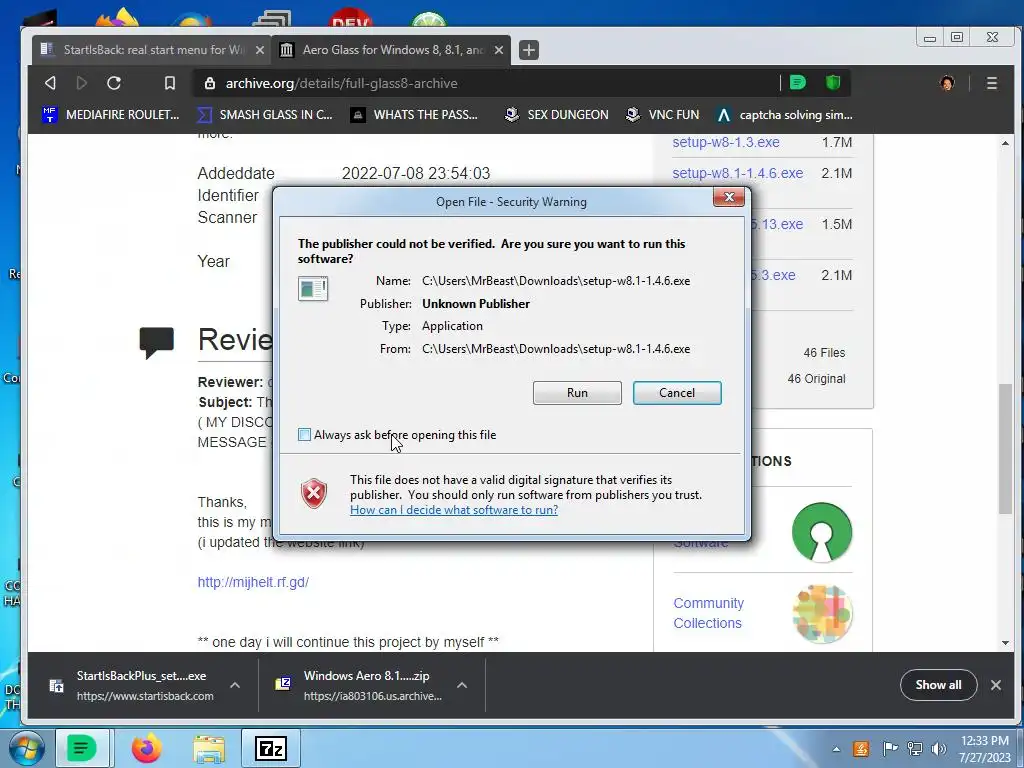Image resolution: width=1024 pixels, height=768 pixels.
Task: Click the bookmark page icon
Action: [x=170, y=83]
